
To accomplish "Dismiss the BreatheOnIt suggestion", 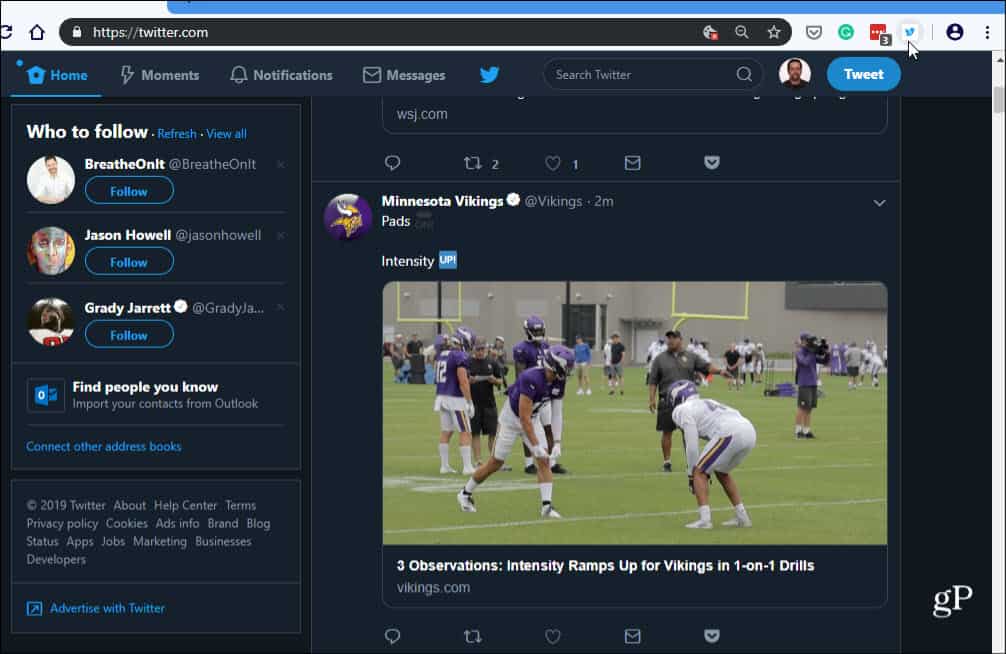I will coord(280,165).
